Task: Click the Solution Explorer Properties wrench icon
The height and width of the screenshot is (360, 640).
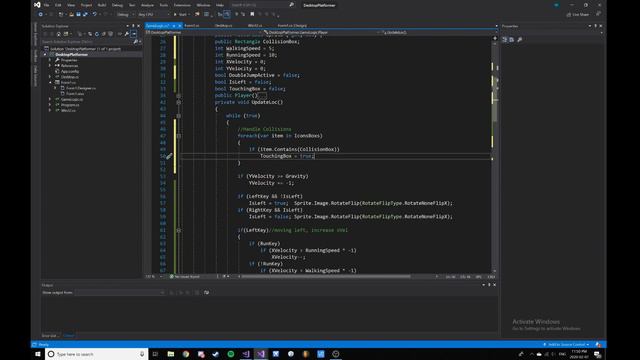Action: click(x=127, y=34)
